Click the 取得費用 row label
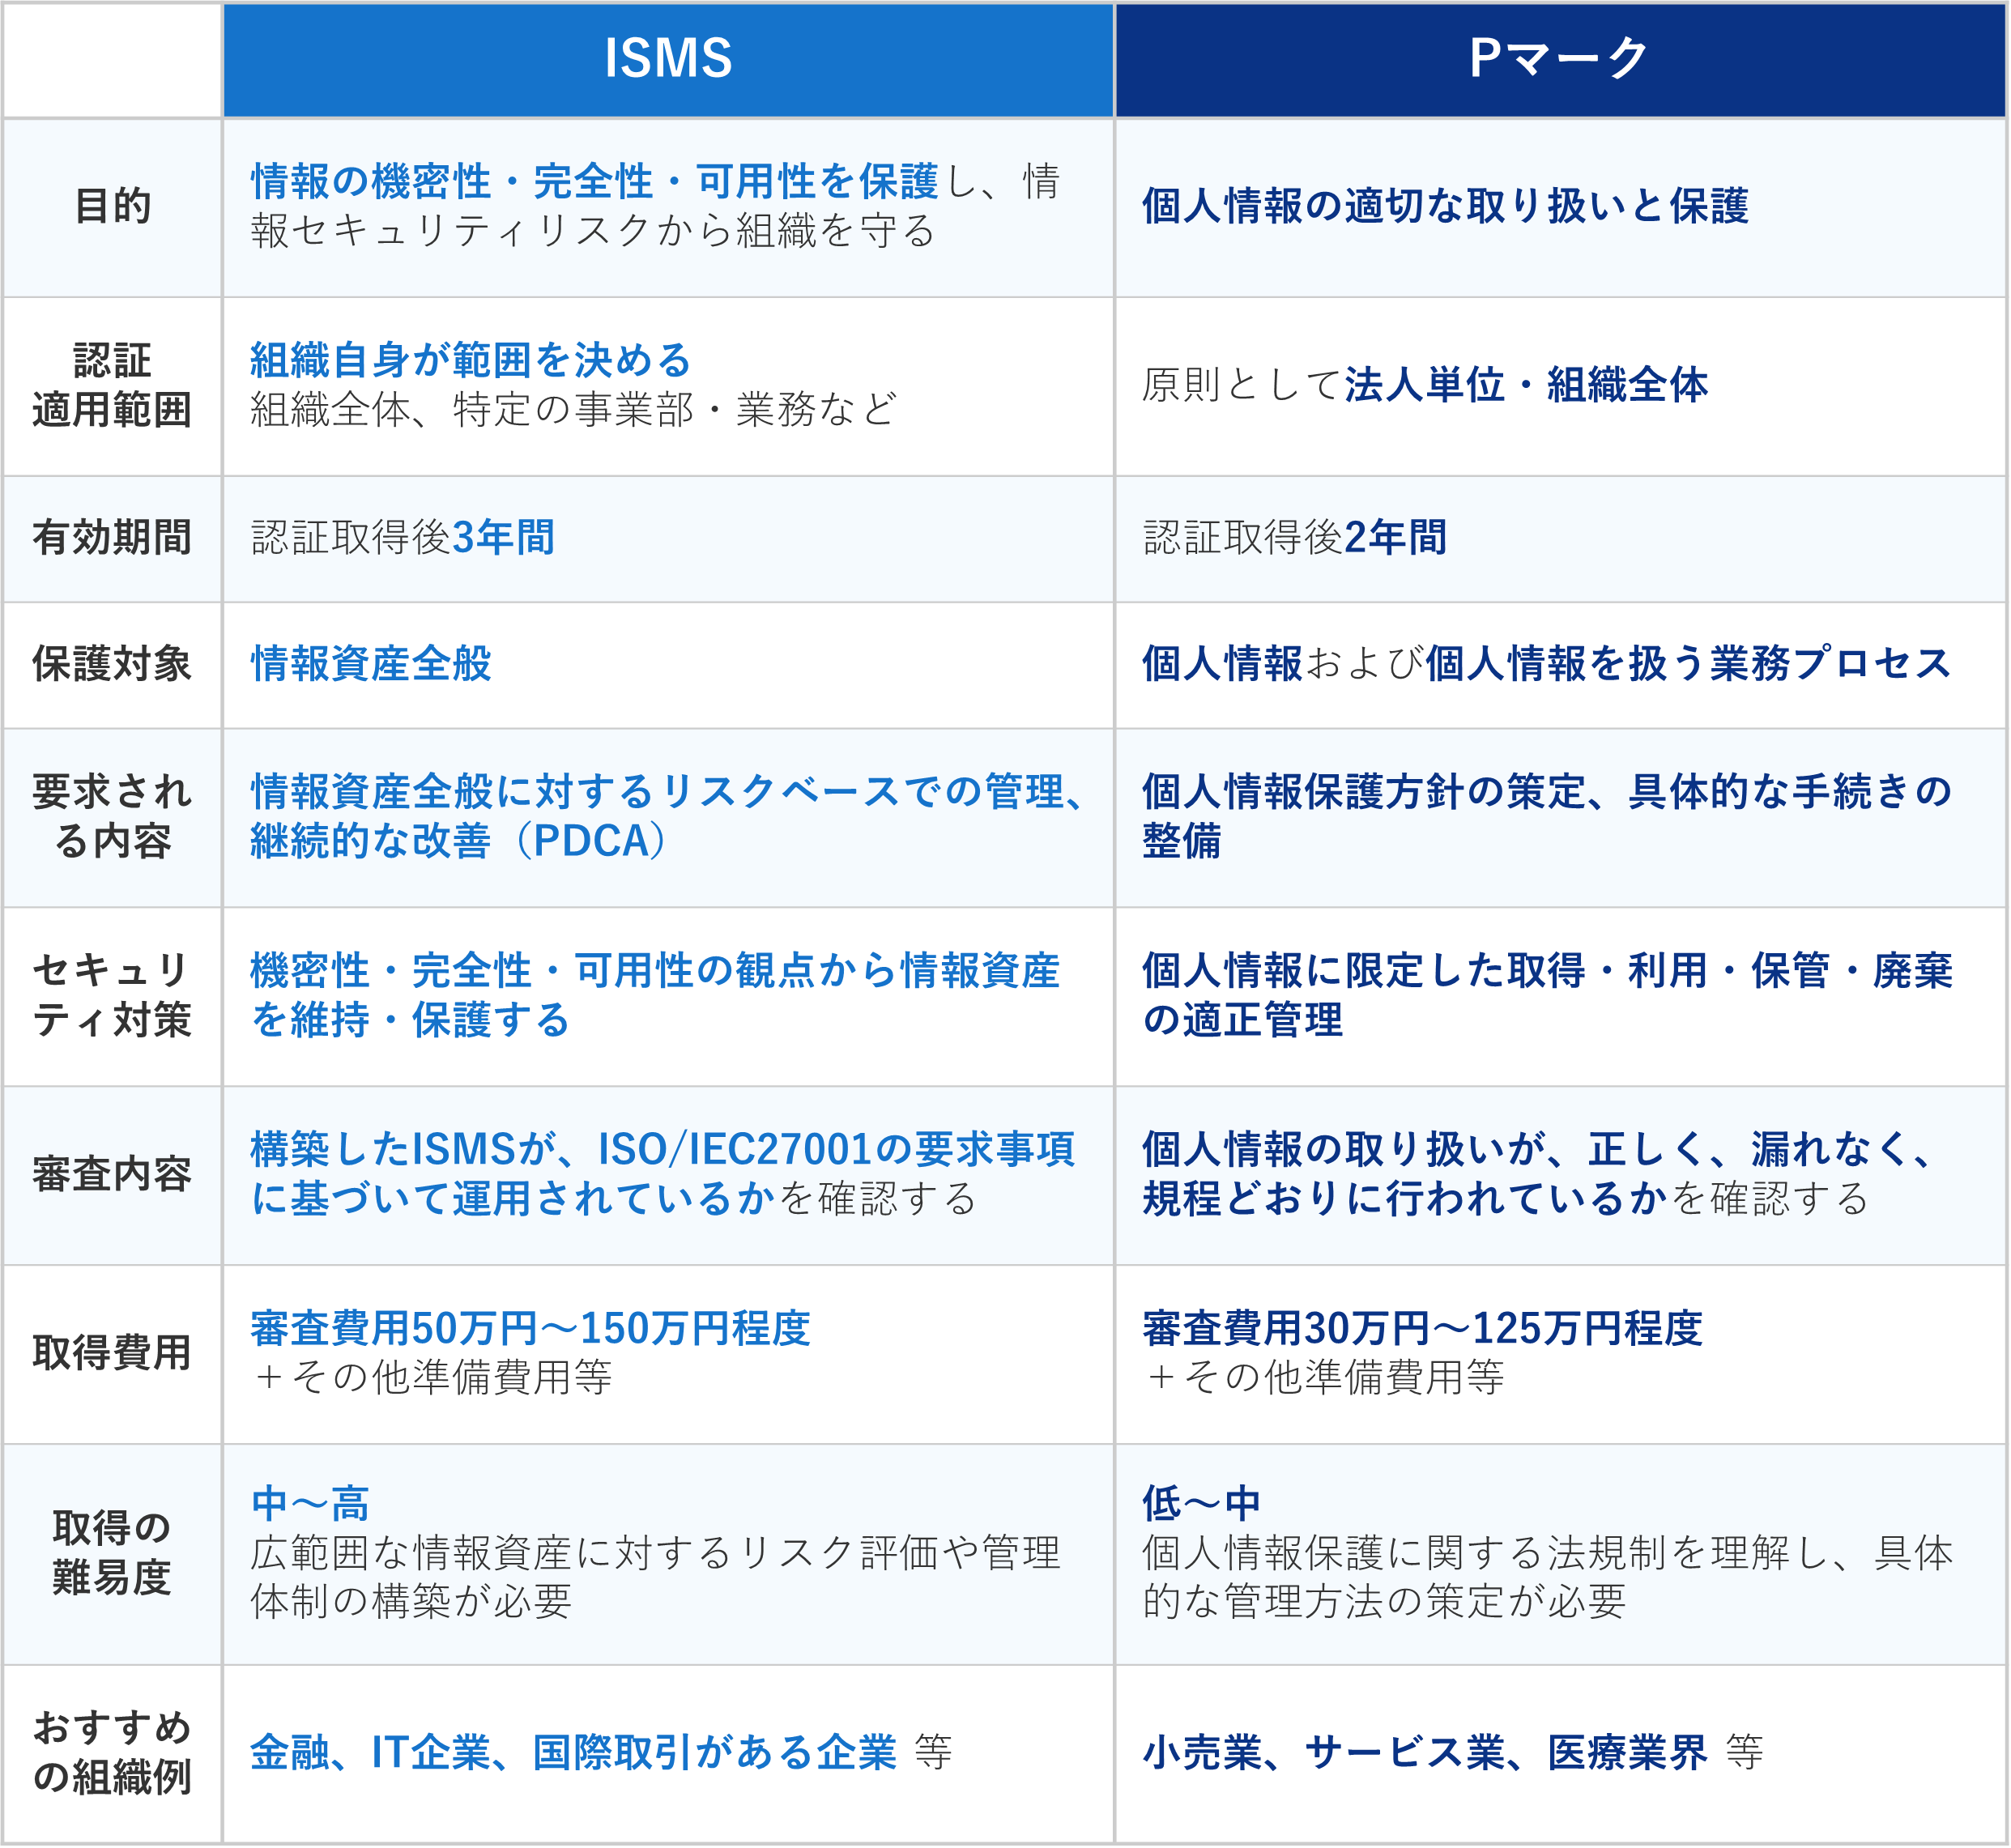 click(x=112, y=1353)
